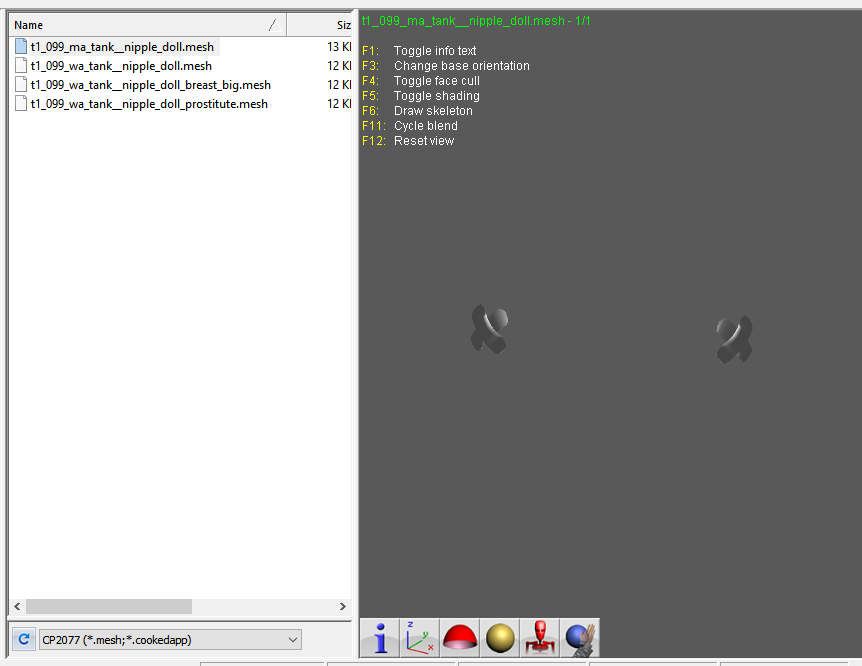Sort files by the Name column header
862x666 pixels.
coord(147,25)
